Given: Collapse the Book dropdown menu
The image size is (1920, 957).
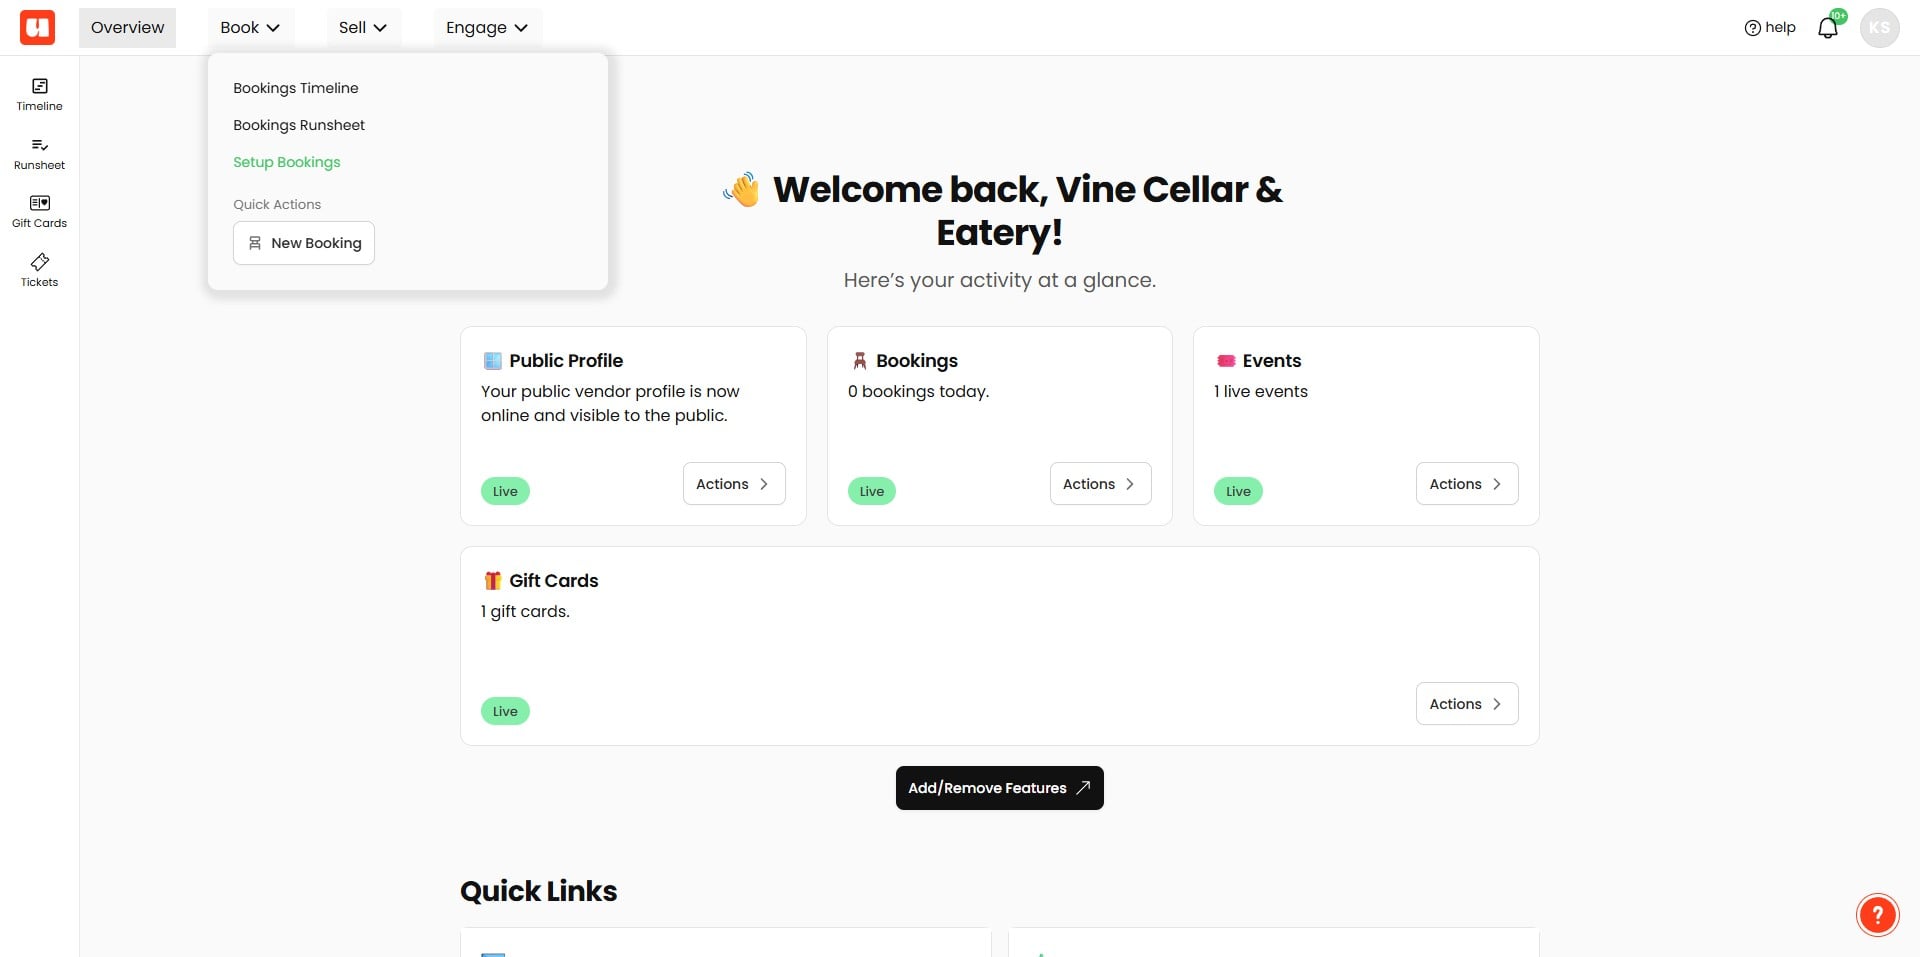Looking at the screenshot, I should tap(250, 27).
